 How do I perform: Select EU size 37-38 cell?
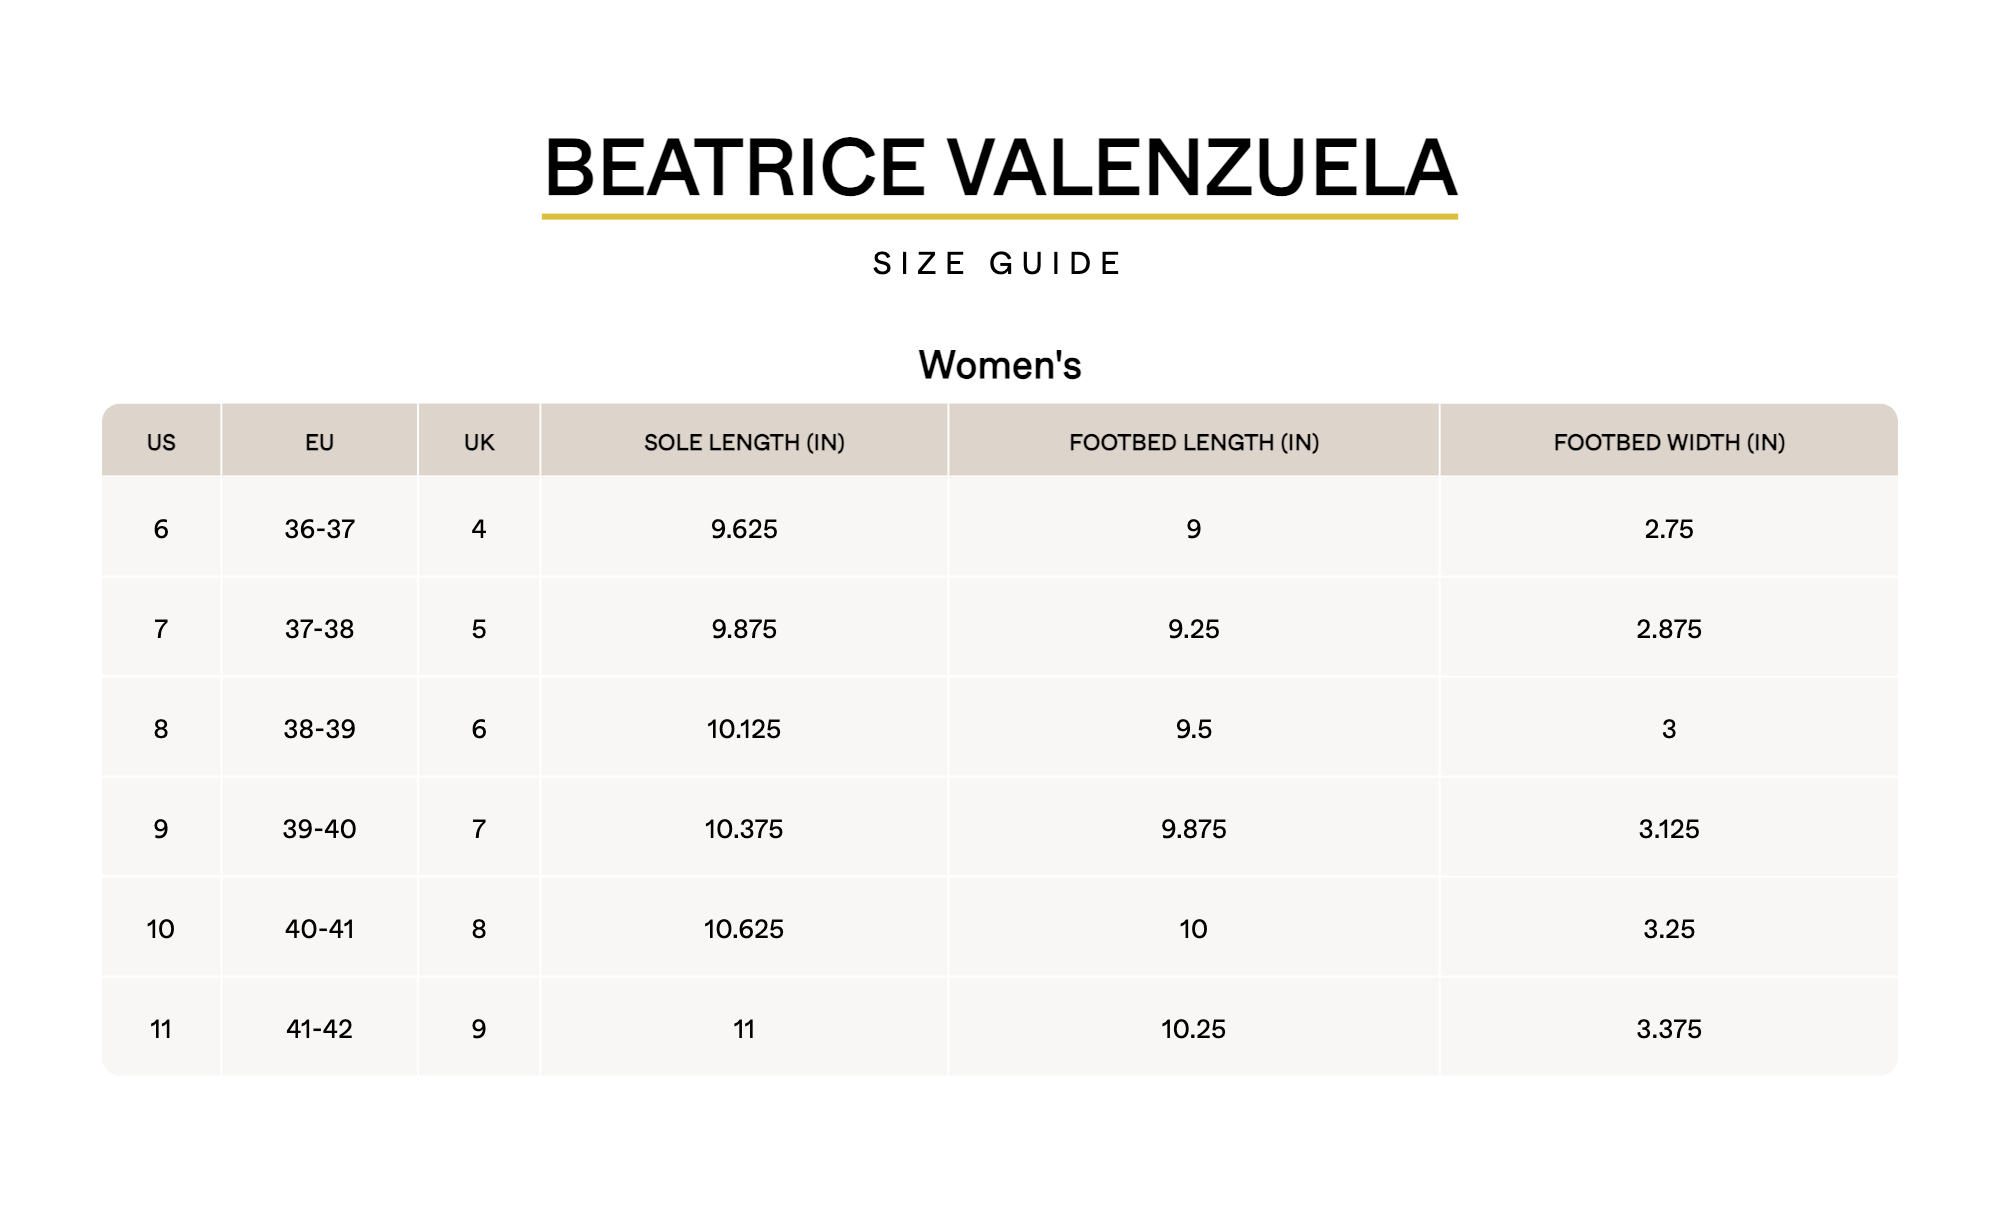pyautogui.click(x=320, y=629)
